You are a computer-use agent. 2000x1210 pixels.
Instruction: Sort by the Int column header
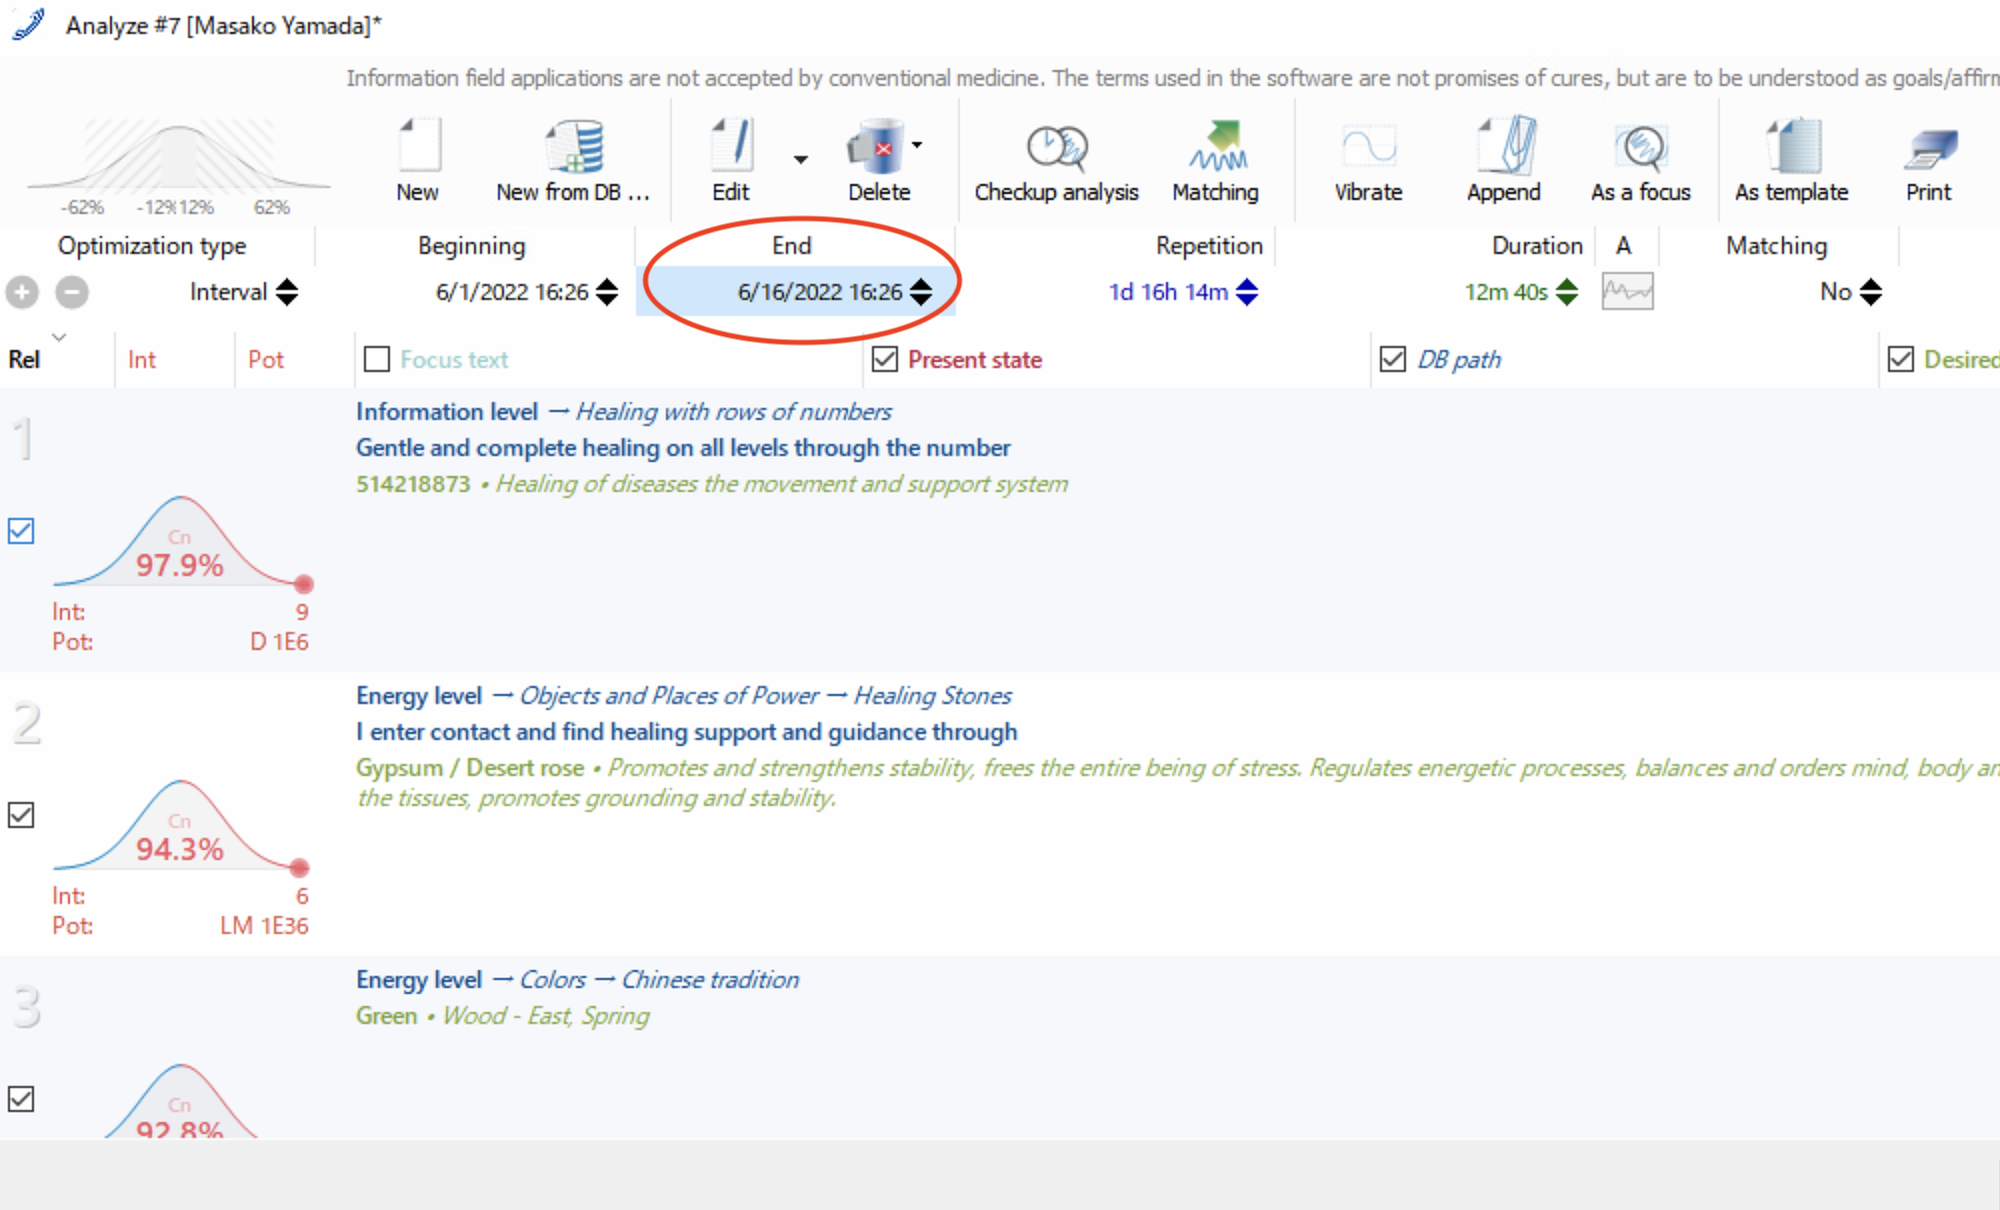coord(141,359)
